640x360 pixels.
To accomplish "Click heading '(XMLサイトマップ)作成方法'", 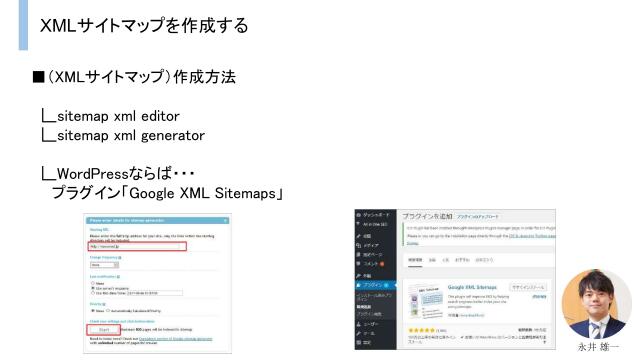I will (142, 77).
